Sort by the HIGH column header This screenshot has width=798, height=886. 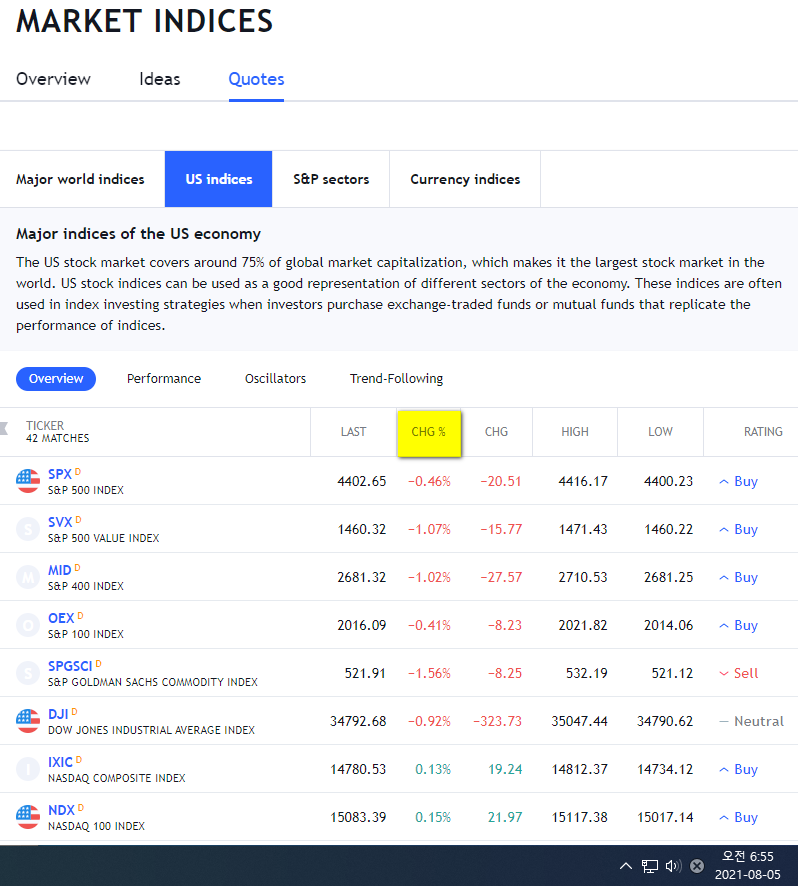[575, 432]
